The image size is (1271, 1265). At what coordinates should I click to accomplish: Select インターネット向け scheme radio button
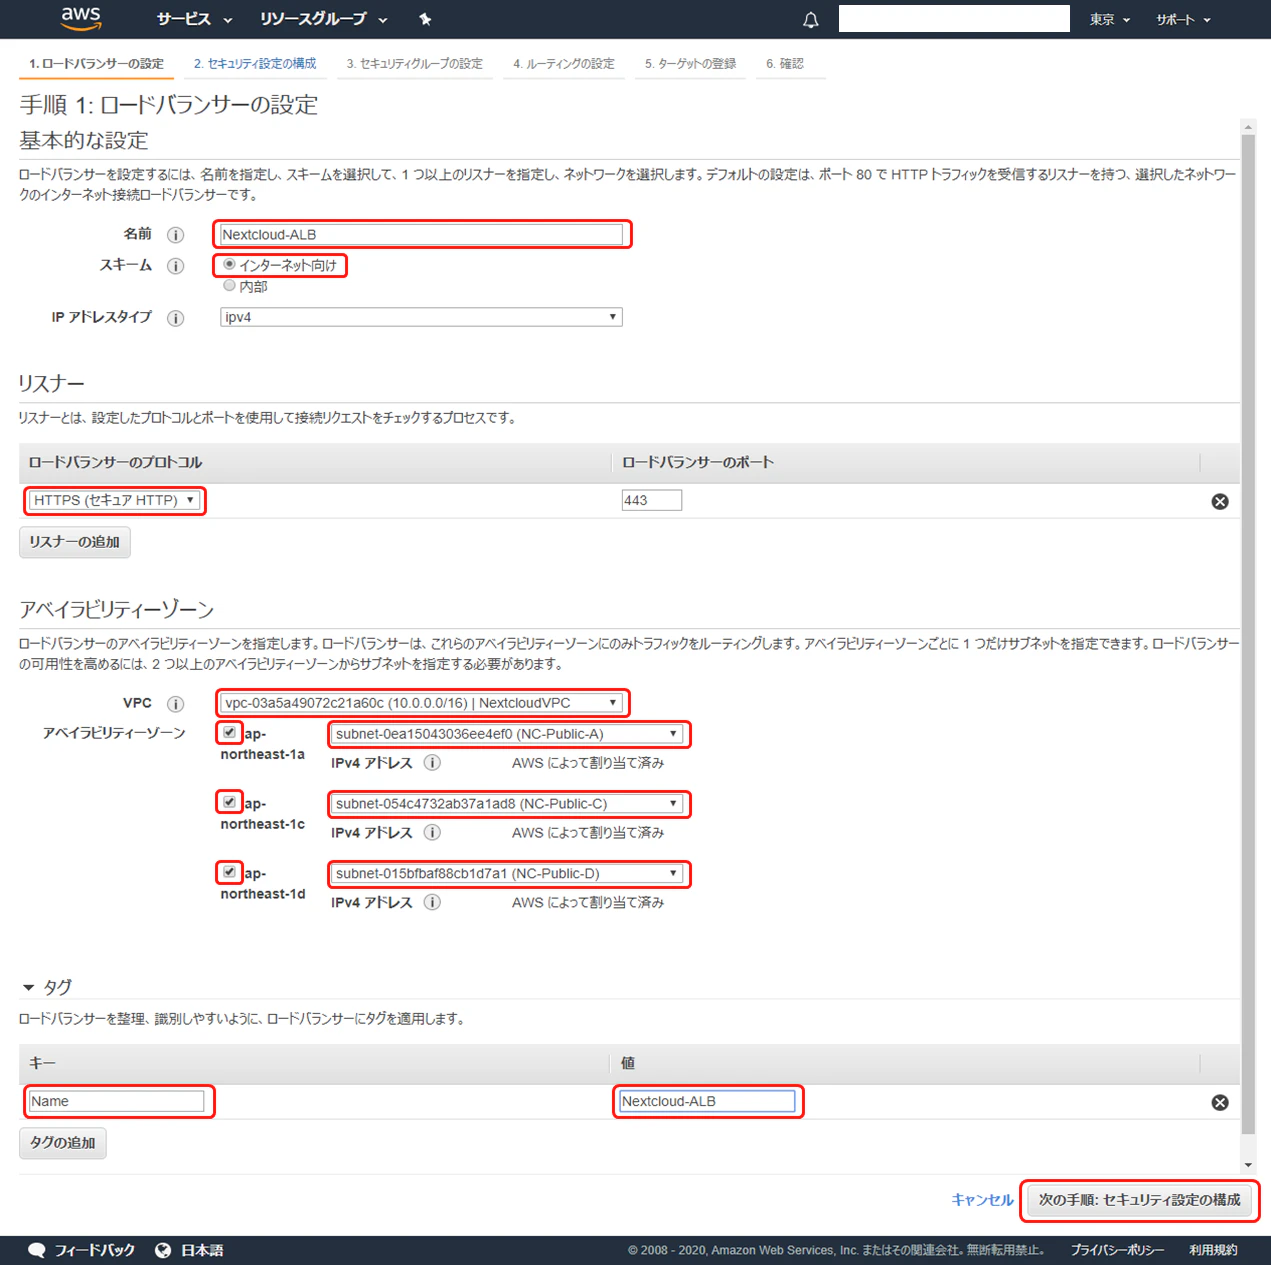pos(229,264)
